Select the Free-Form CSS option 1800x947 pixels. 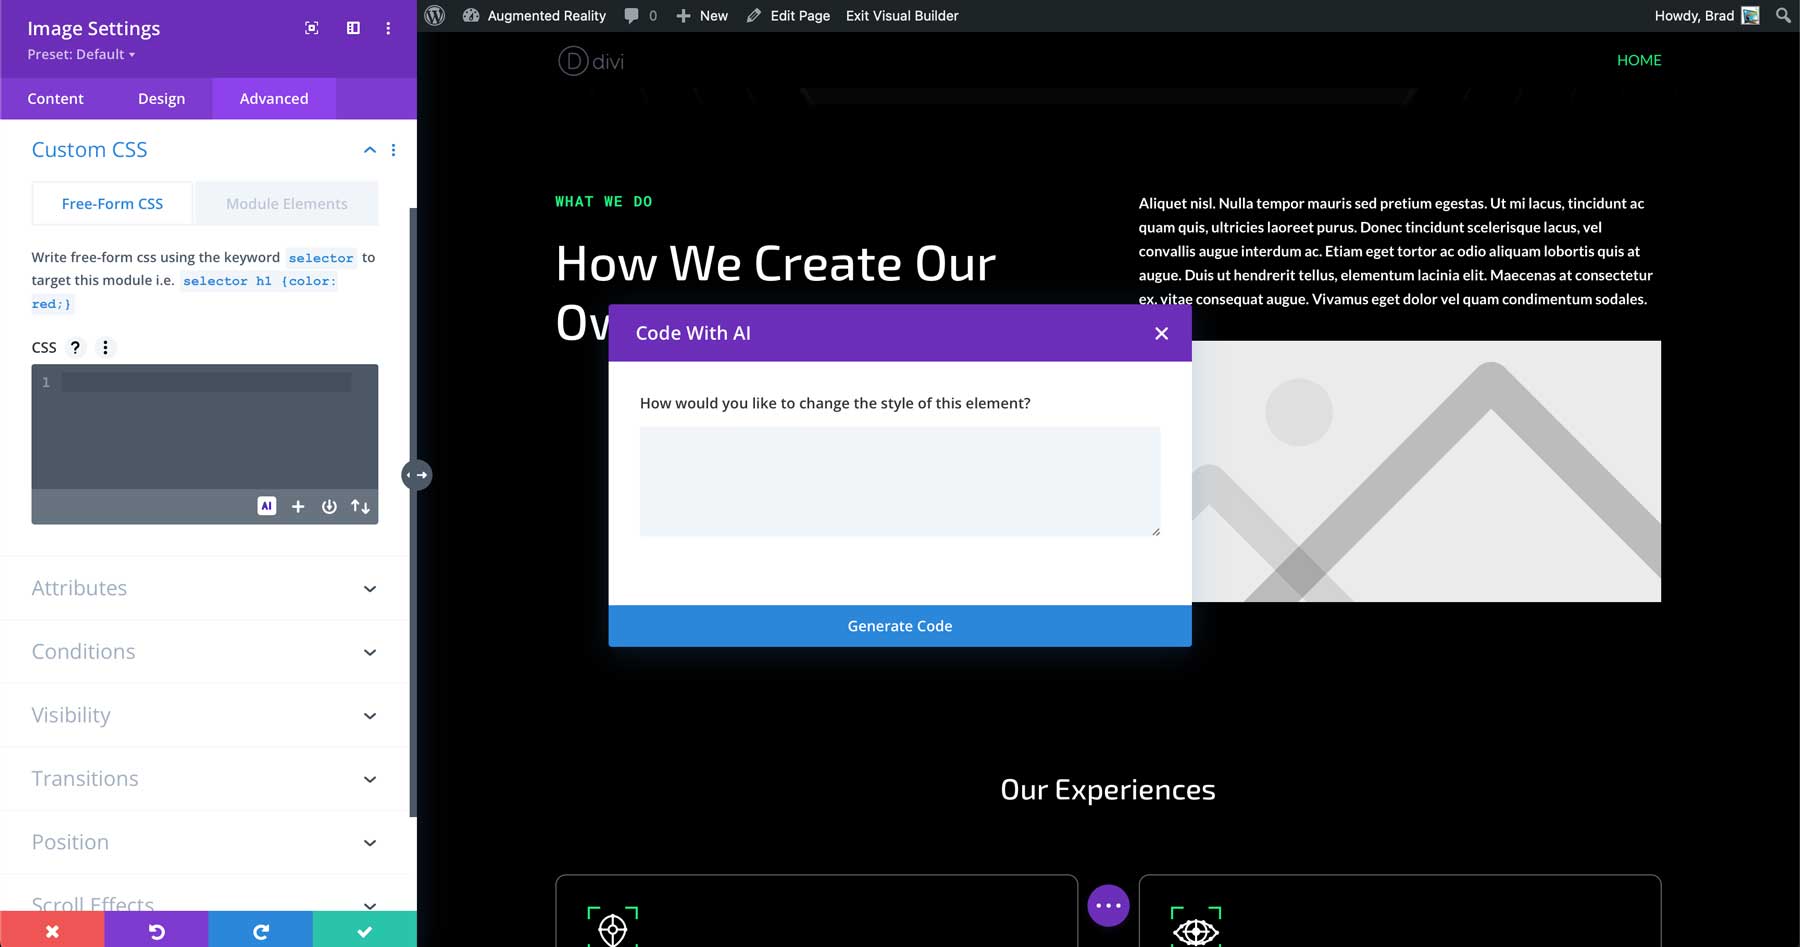112,203
